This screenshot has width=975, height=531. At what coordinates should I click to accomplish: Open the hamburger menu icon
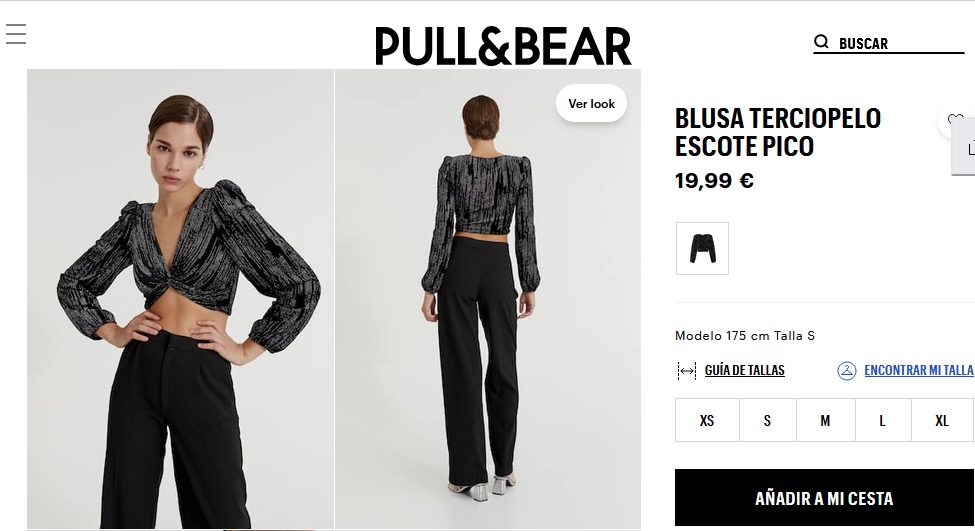click(x=16, y=34)
